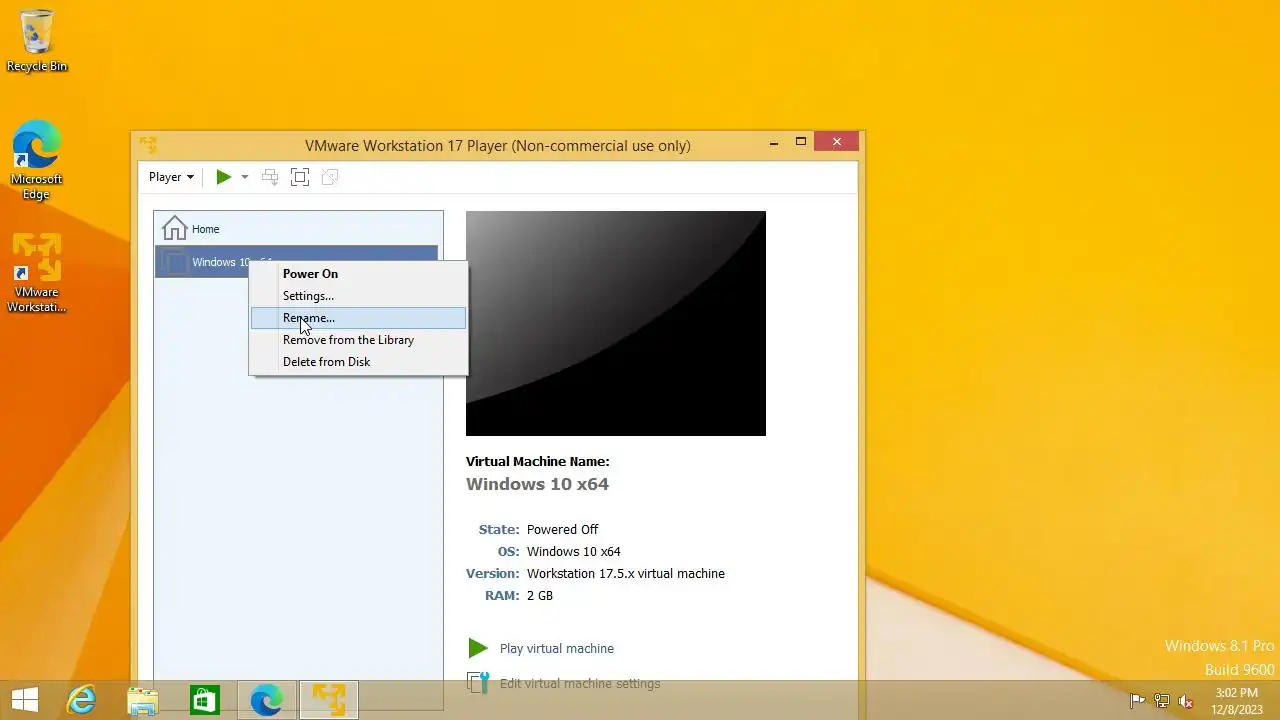
Task: Expand the arrow beside the play toolbar icon
Action: 244,177
